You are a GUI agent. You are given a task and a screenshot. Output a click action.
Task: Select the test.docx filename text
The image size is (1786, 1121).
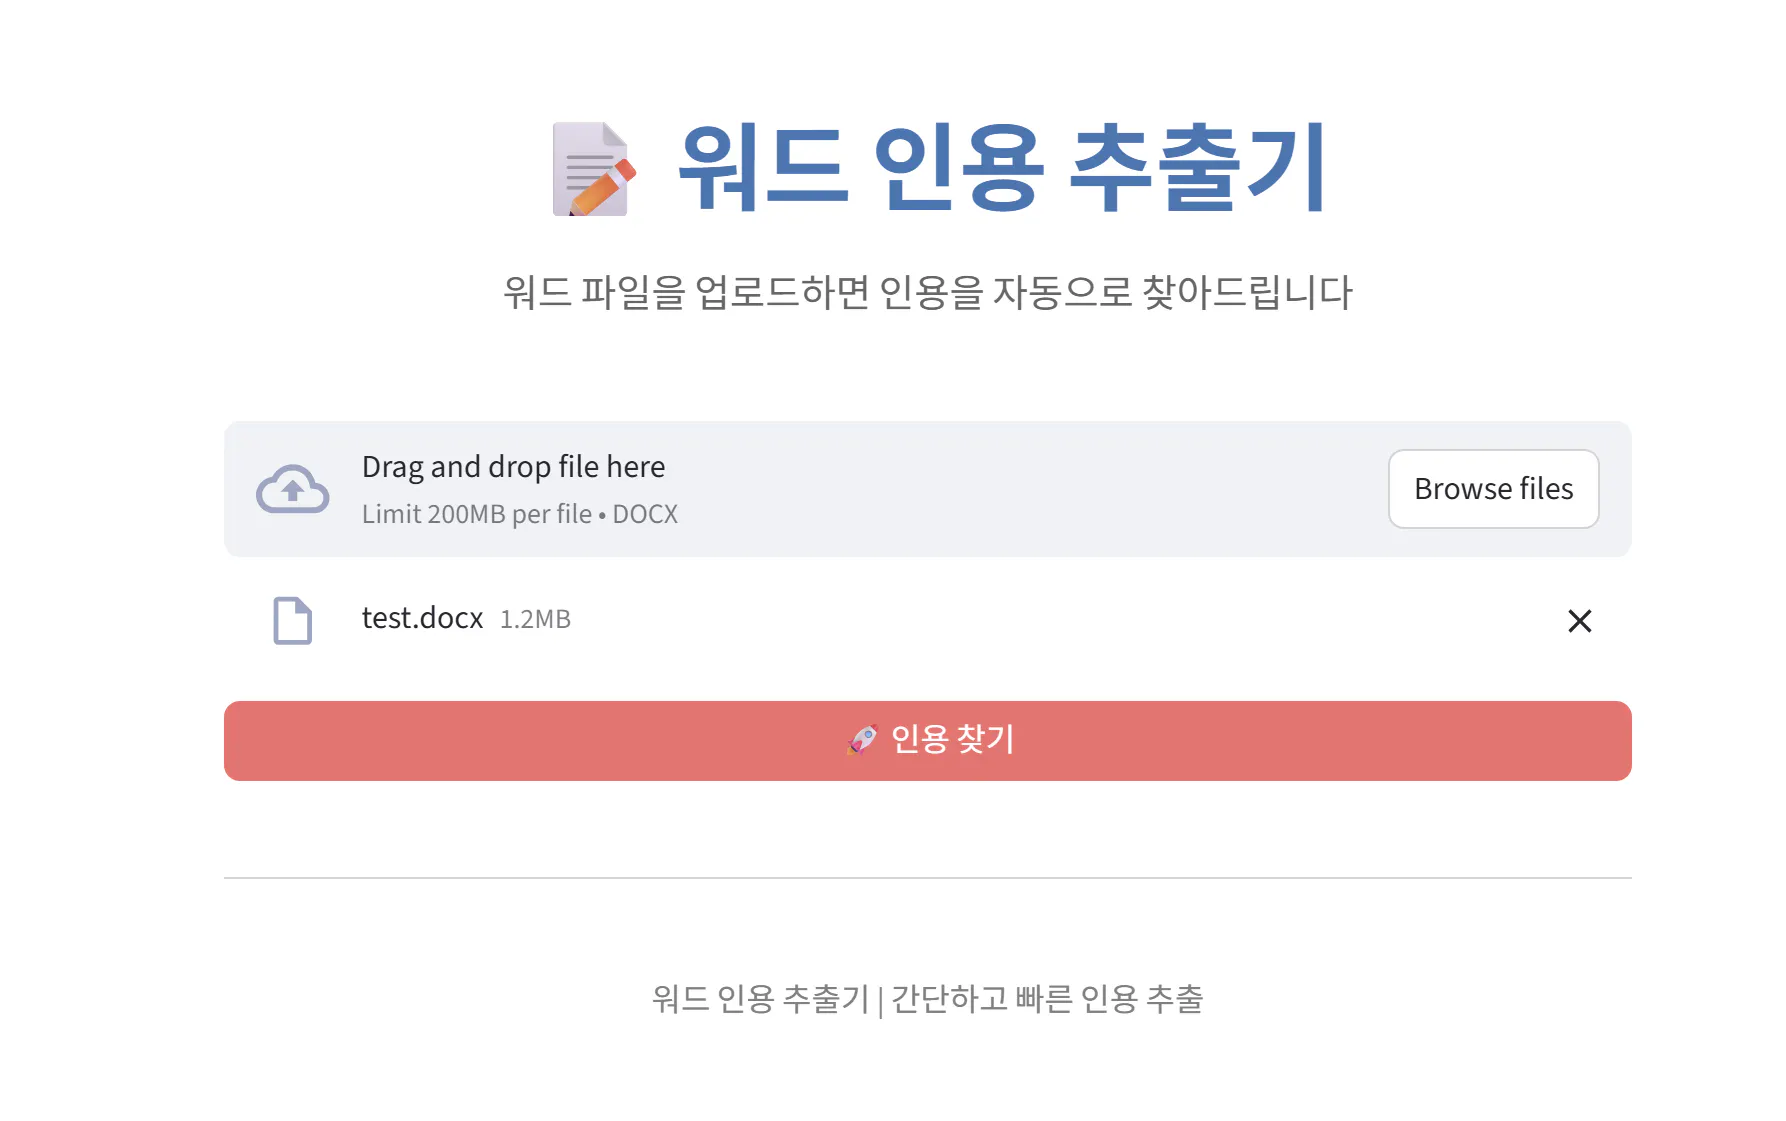click(421, 619)
